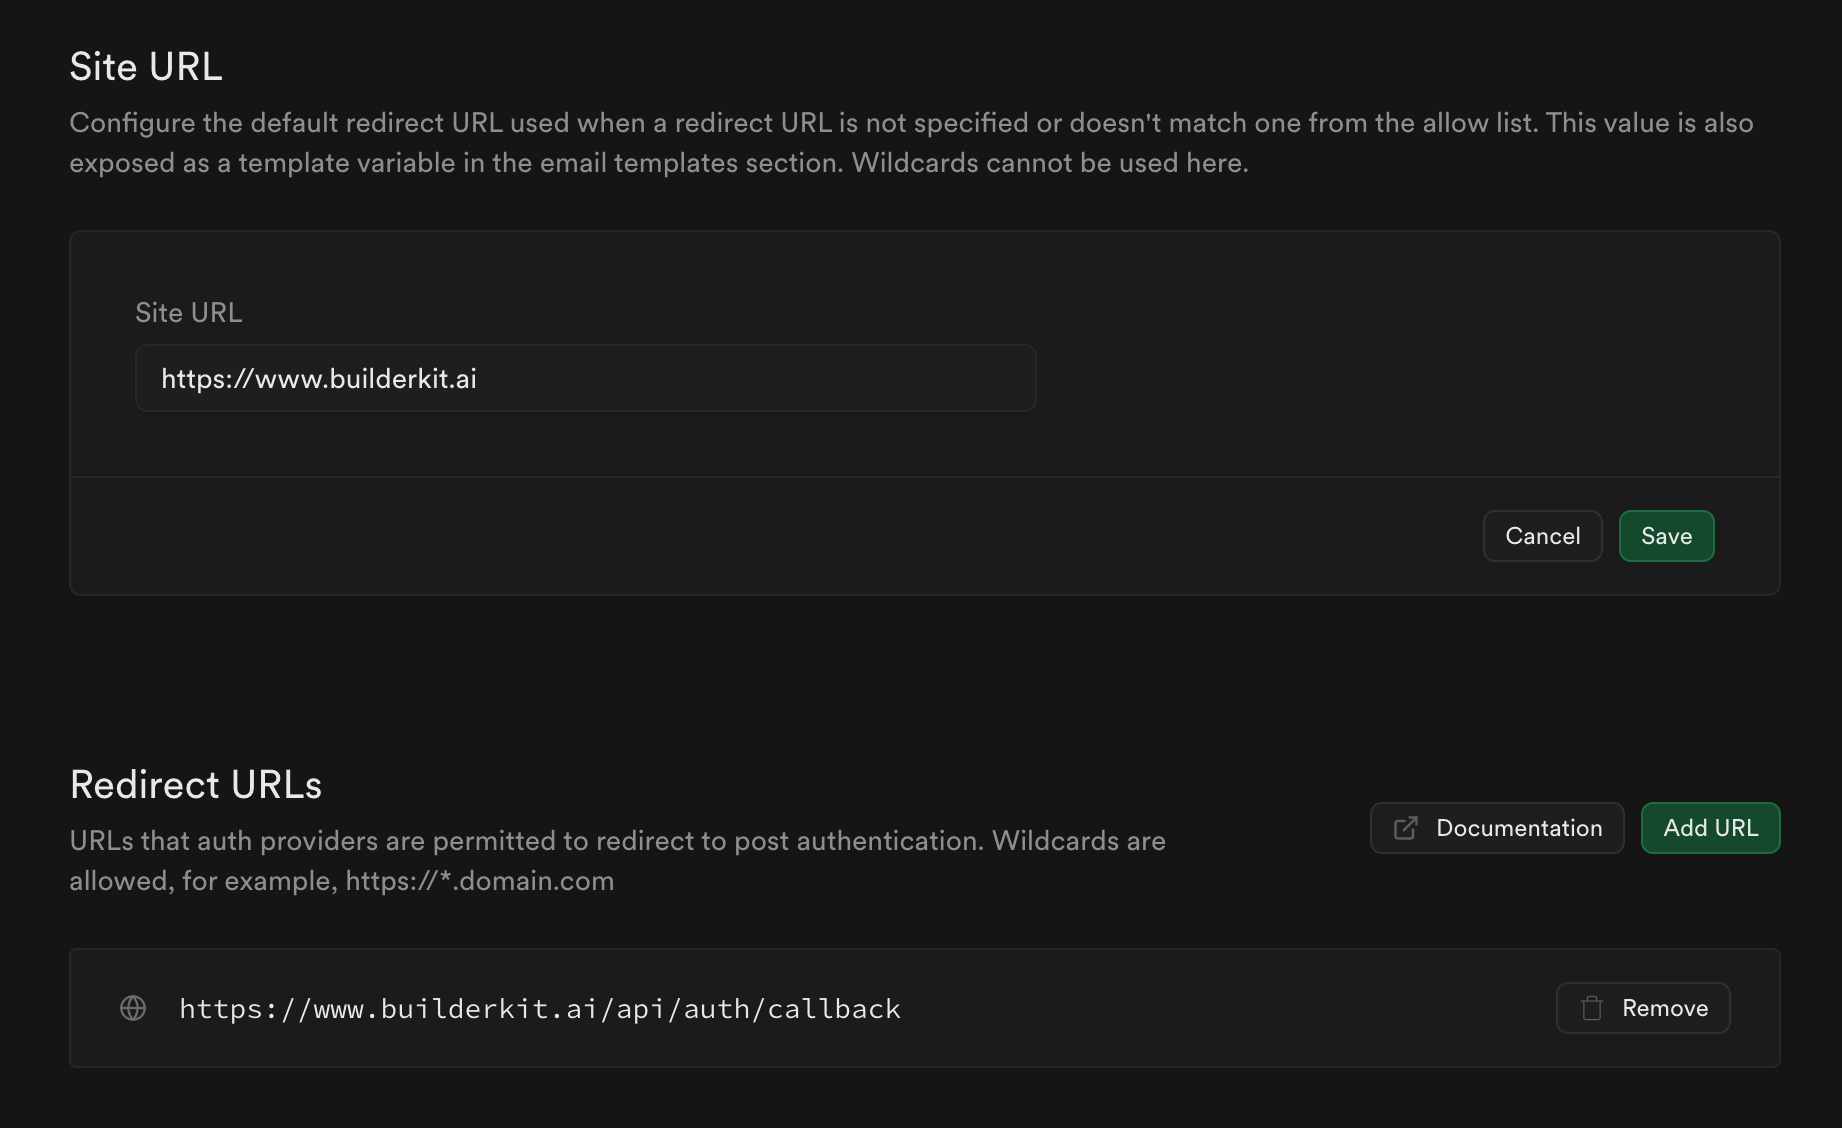Screen dimensions: 1842x1128
Task: Click the Redirect URLs description mentioning https://*.domain.com
Action: click(x=617, y=861)
